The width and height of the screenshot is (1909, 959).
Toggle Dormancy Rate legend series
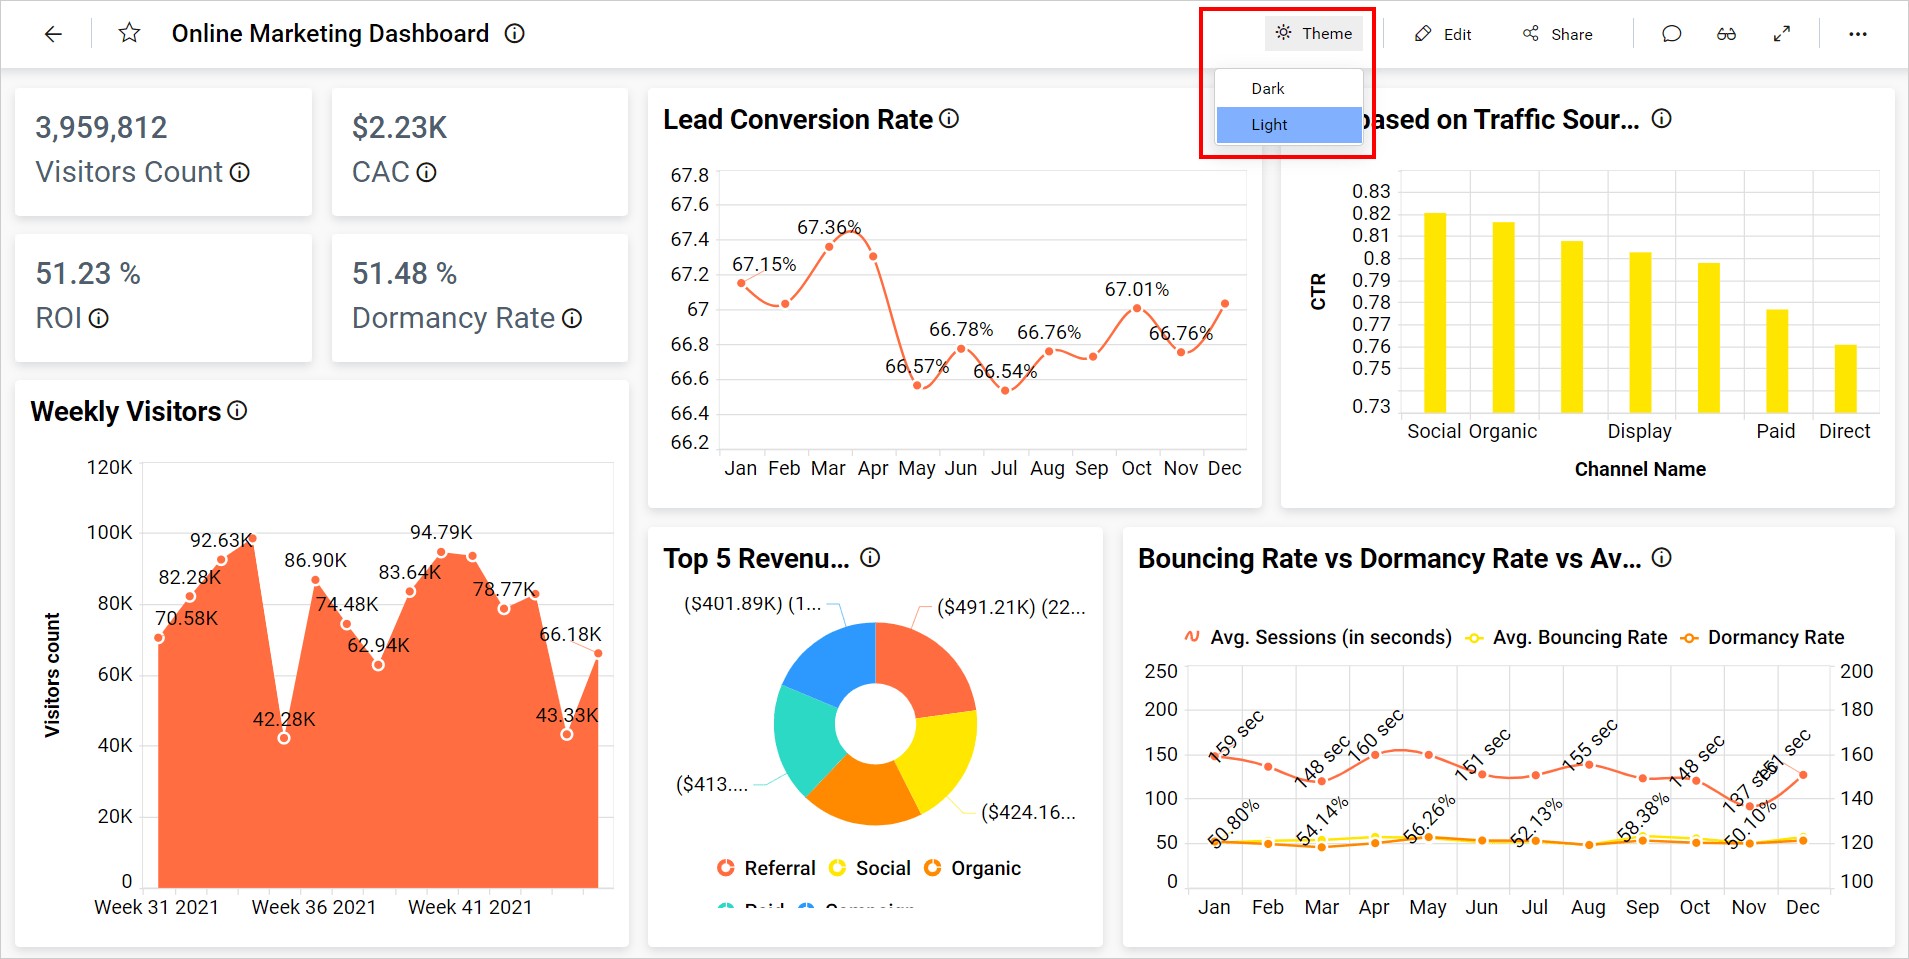point(1764,638)
